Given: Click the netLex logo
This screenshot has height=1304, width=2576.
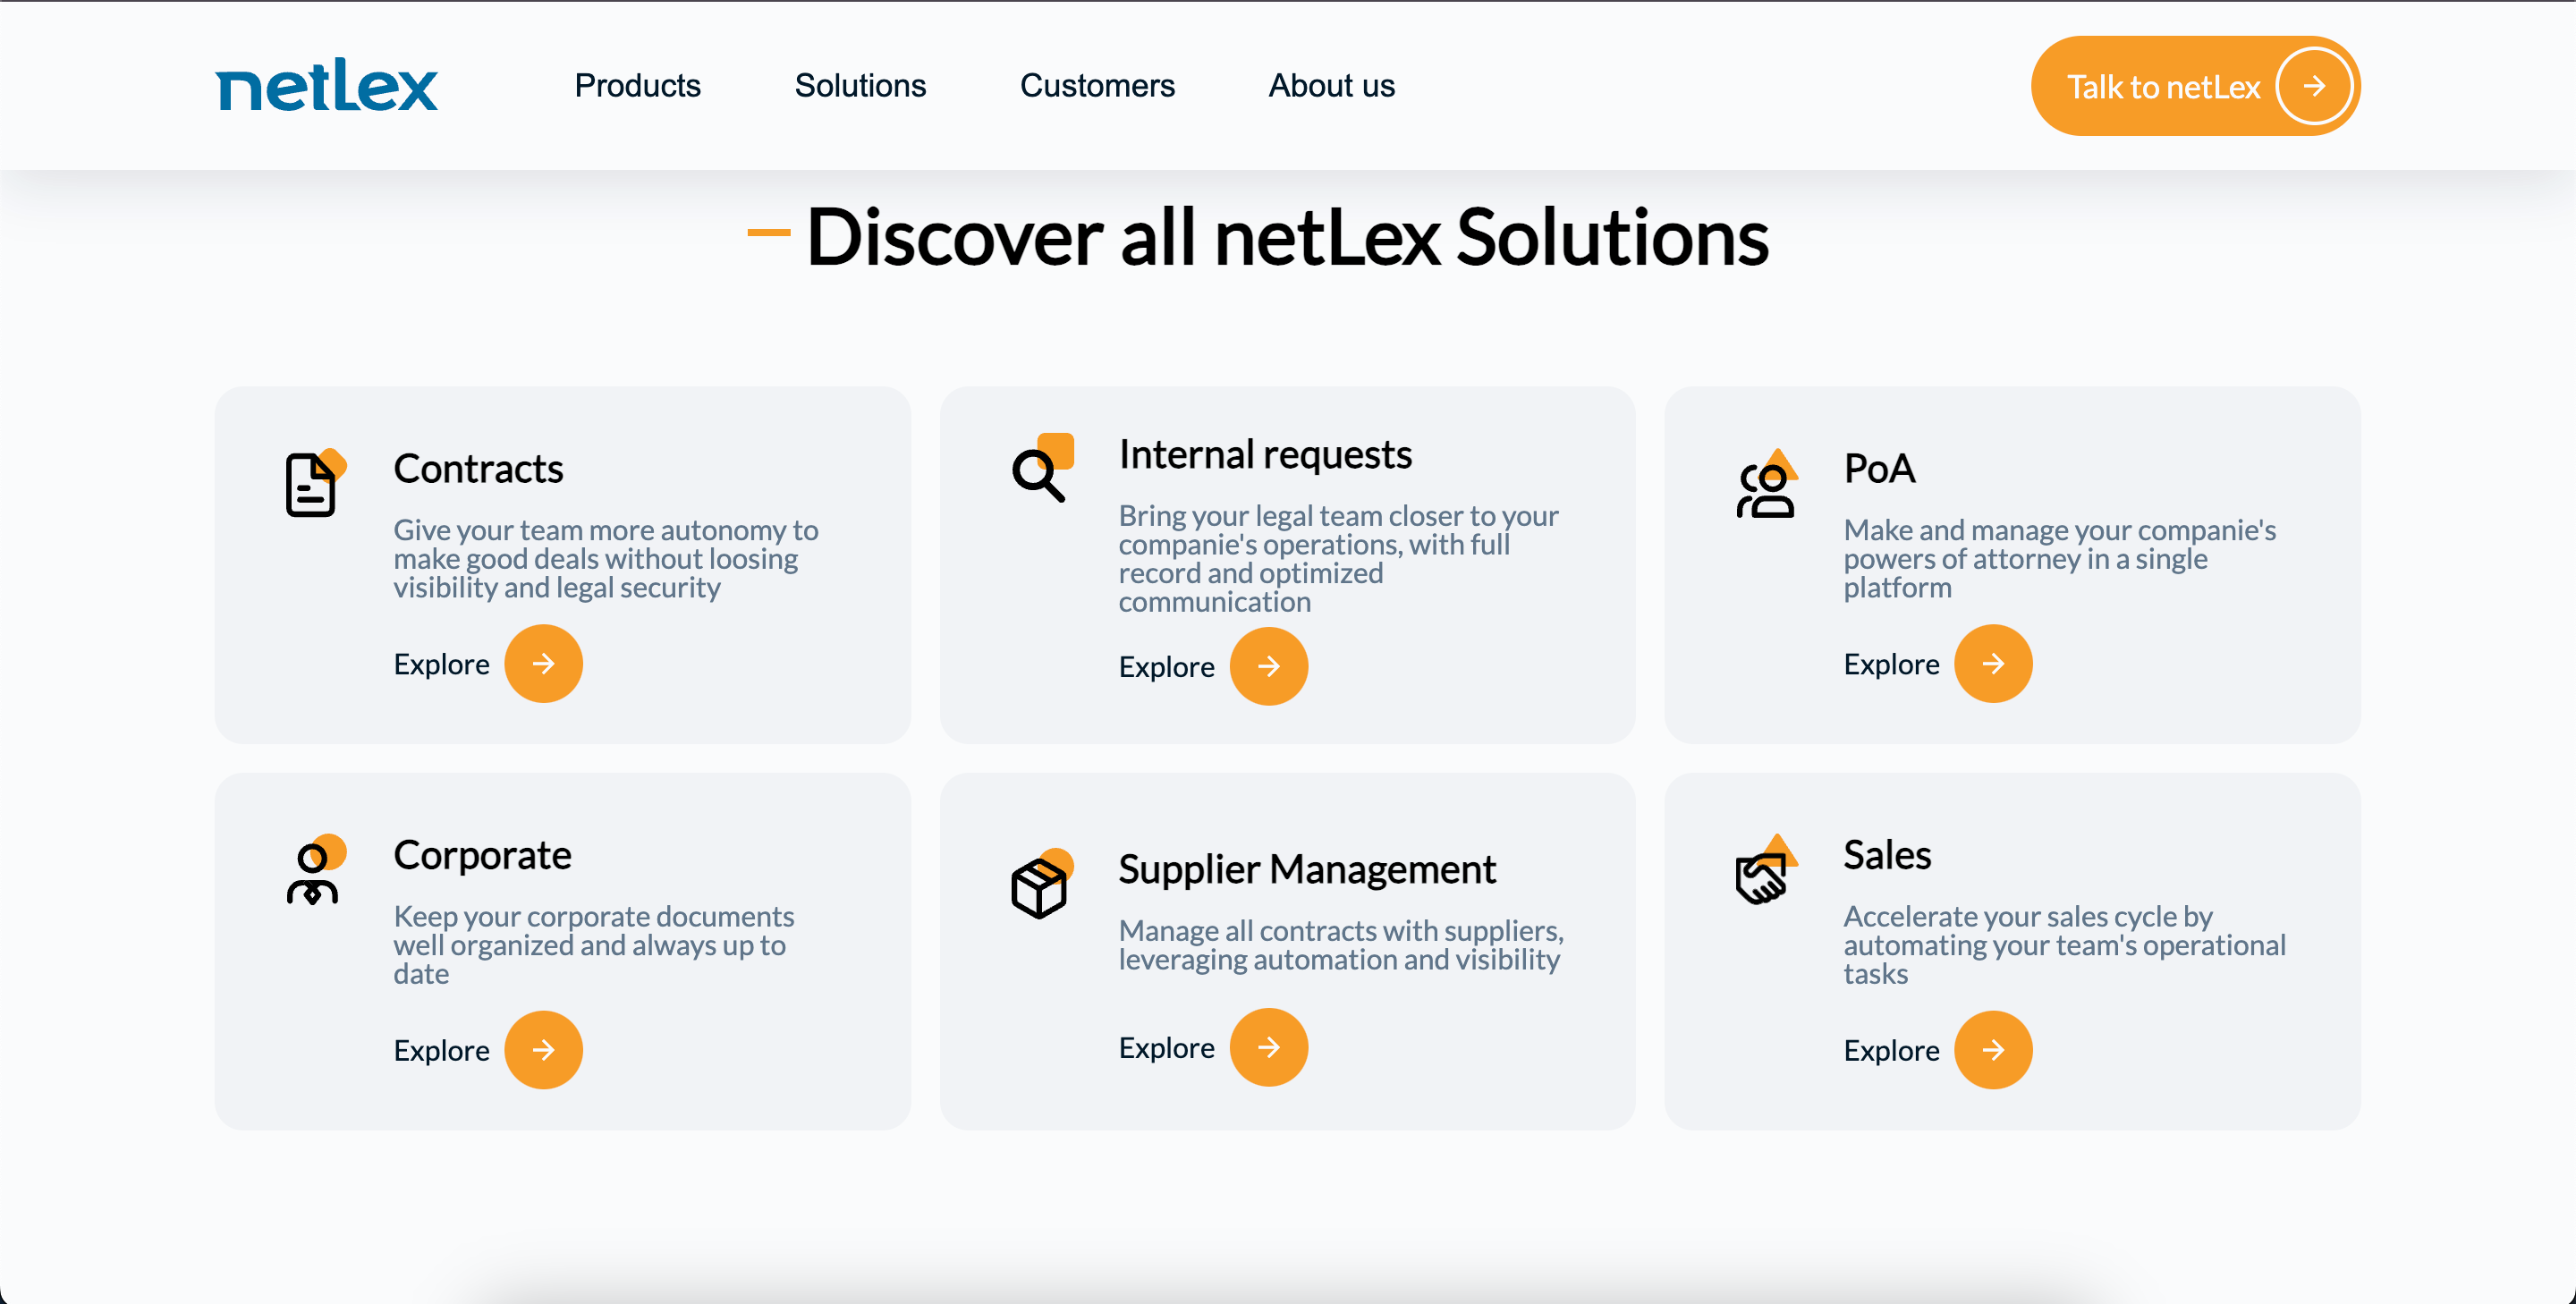Looking at the screenshot, I should (x=326, y=84).
